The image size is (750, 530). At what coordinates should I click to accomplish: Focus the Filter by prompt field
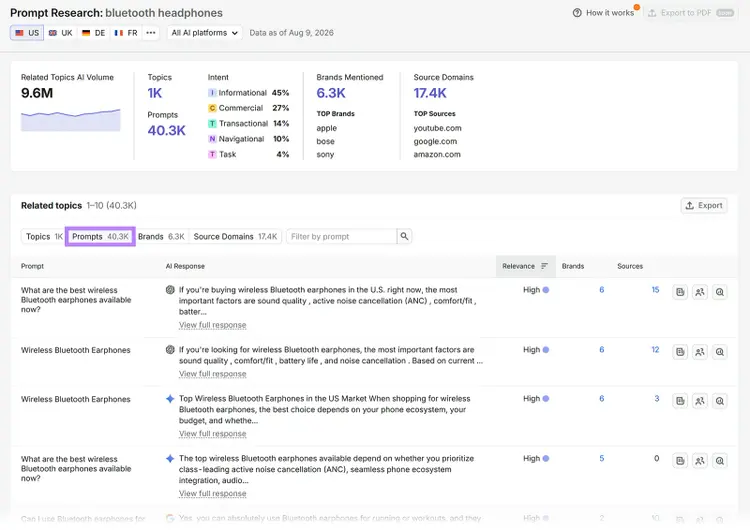click(x=342, y=236)
